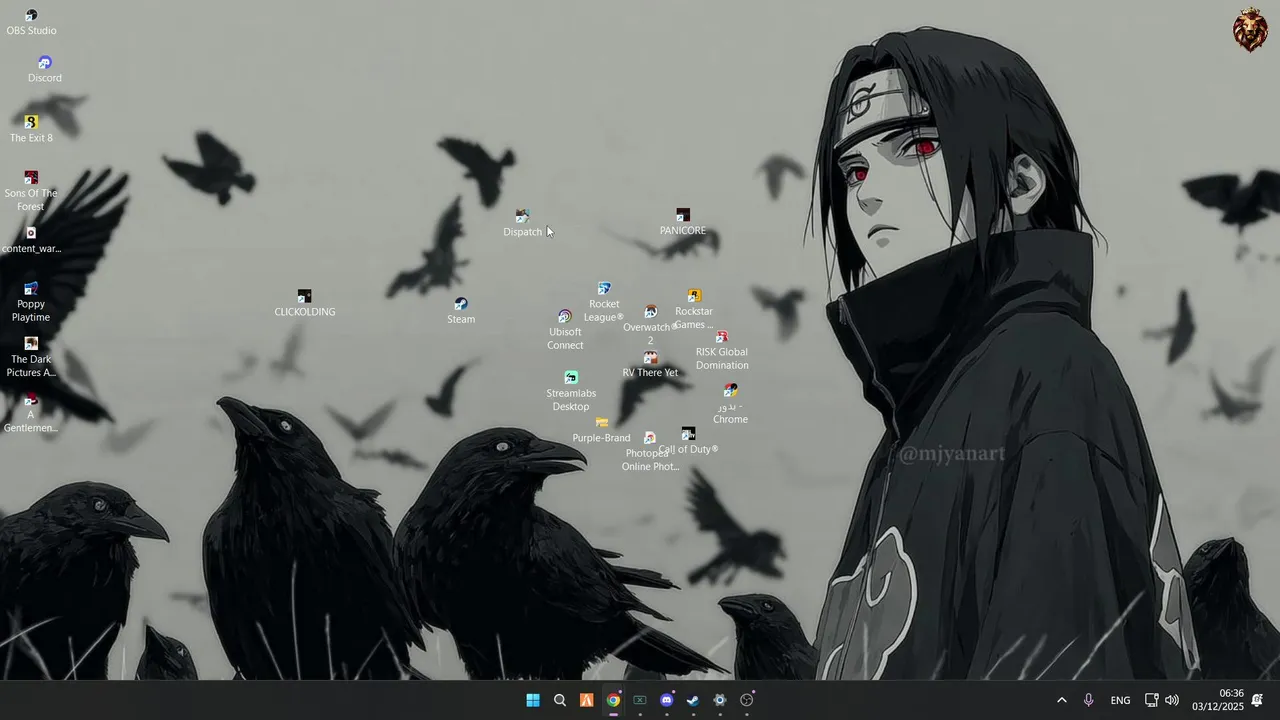Image resolution: width=1280 pixels, height=720 pixels.
Task: Select the Dispatch desktop shortcut
Action: pos(522,223)
